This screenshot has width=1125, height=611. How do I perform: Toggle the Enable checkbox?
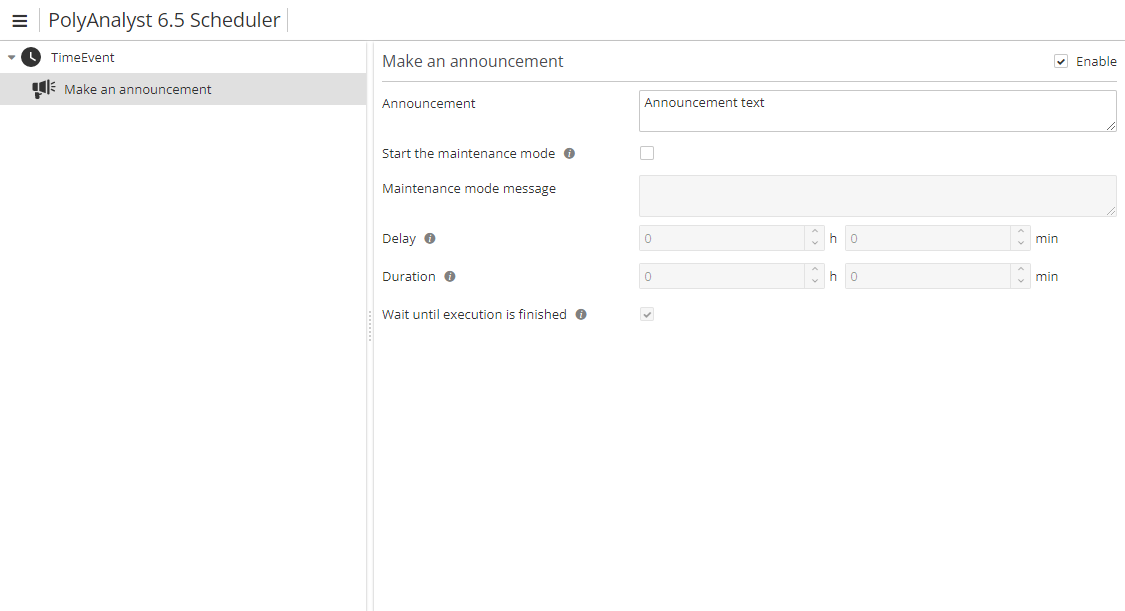tap(1061, 62)
